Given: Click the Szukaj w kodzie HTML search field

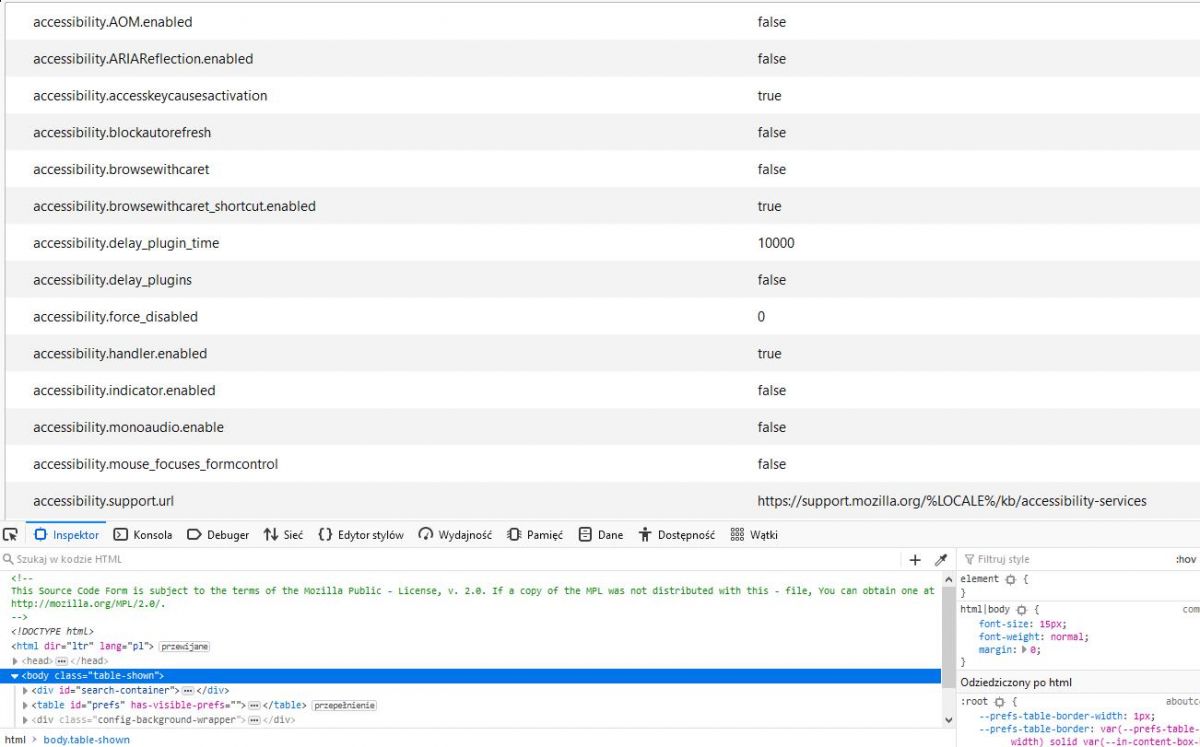Looking at the screenshot, I should tap(450, 560).
